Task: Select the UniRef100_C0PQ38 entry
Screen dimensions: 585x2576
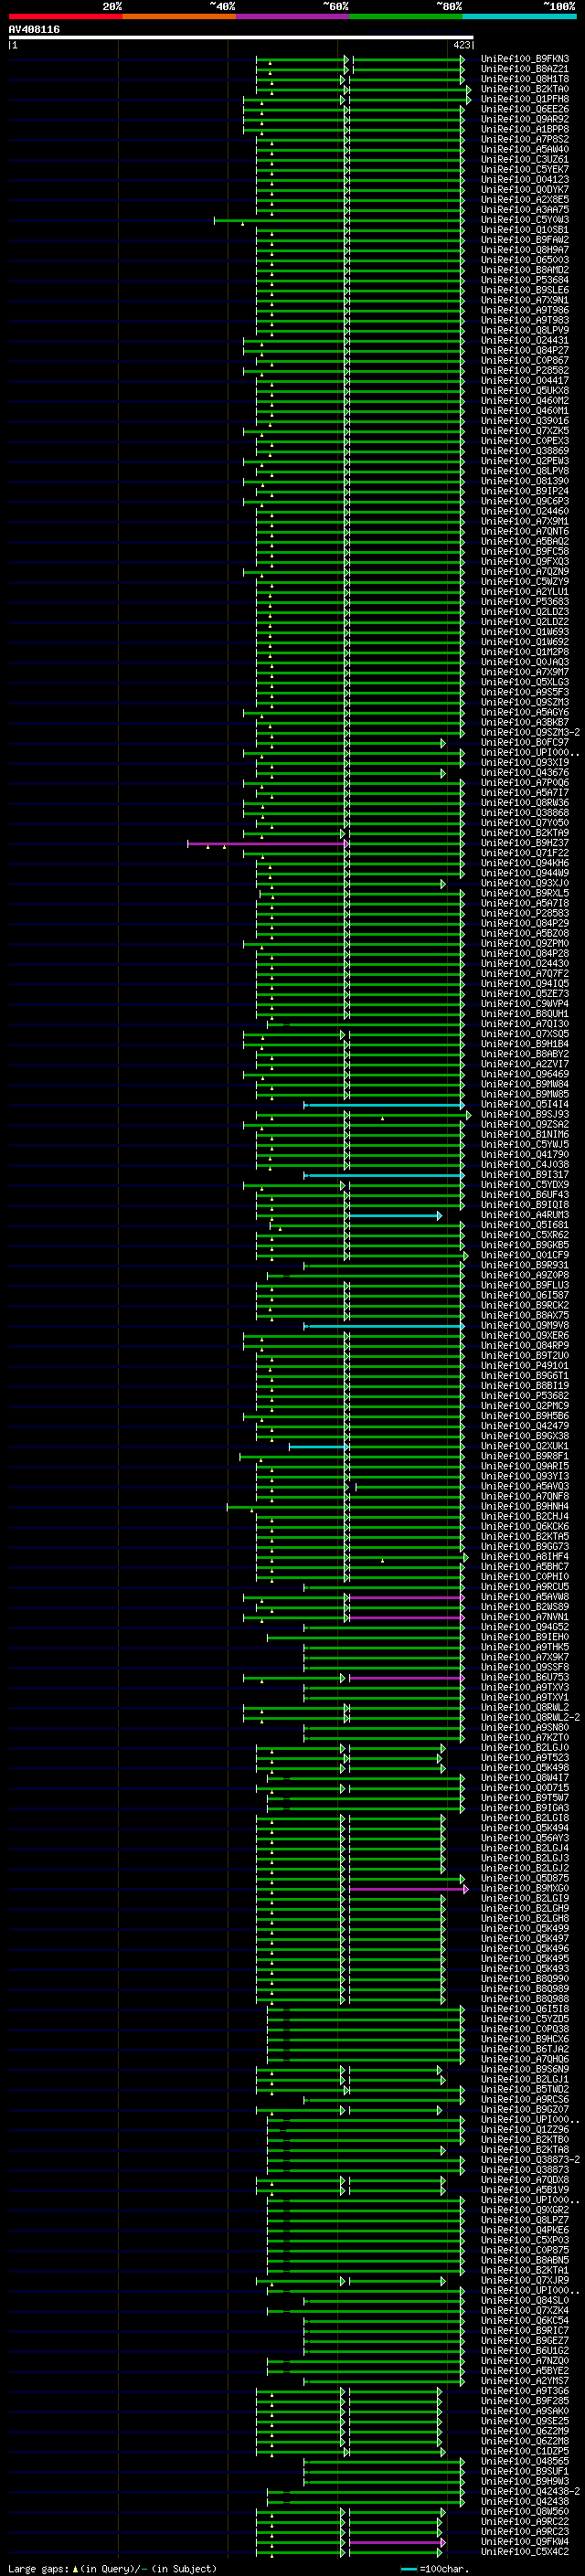Action: tap(525, 2028)
